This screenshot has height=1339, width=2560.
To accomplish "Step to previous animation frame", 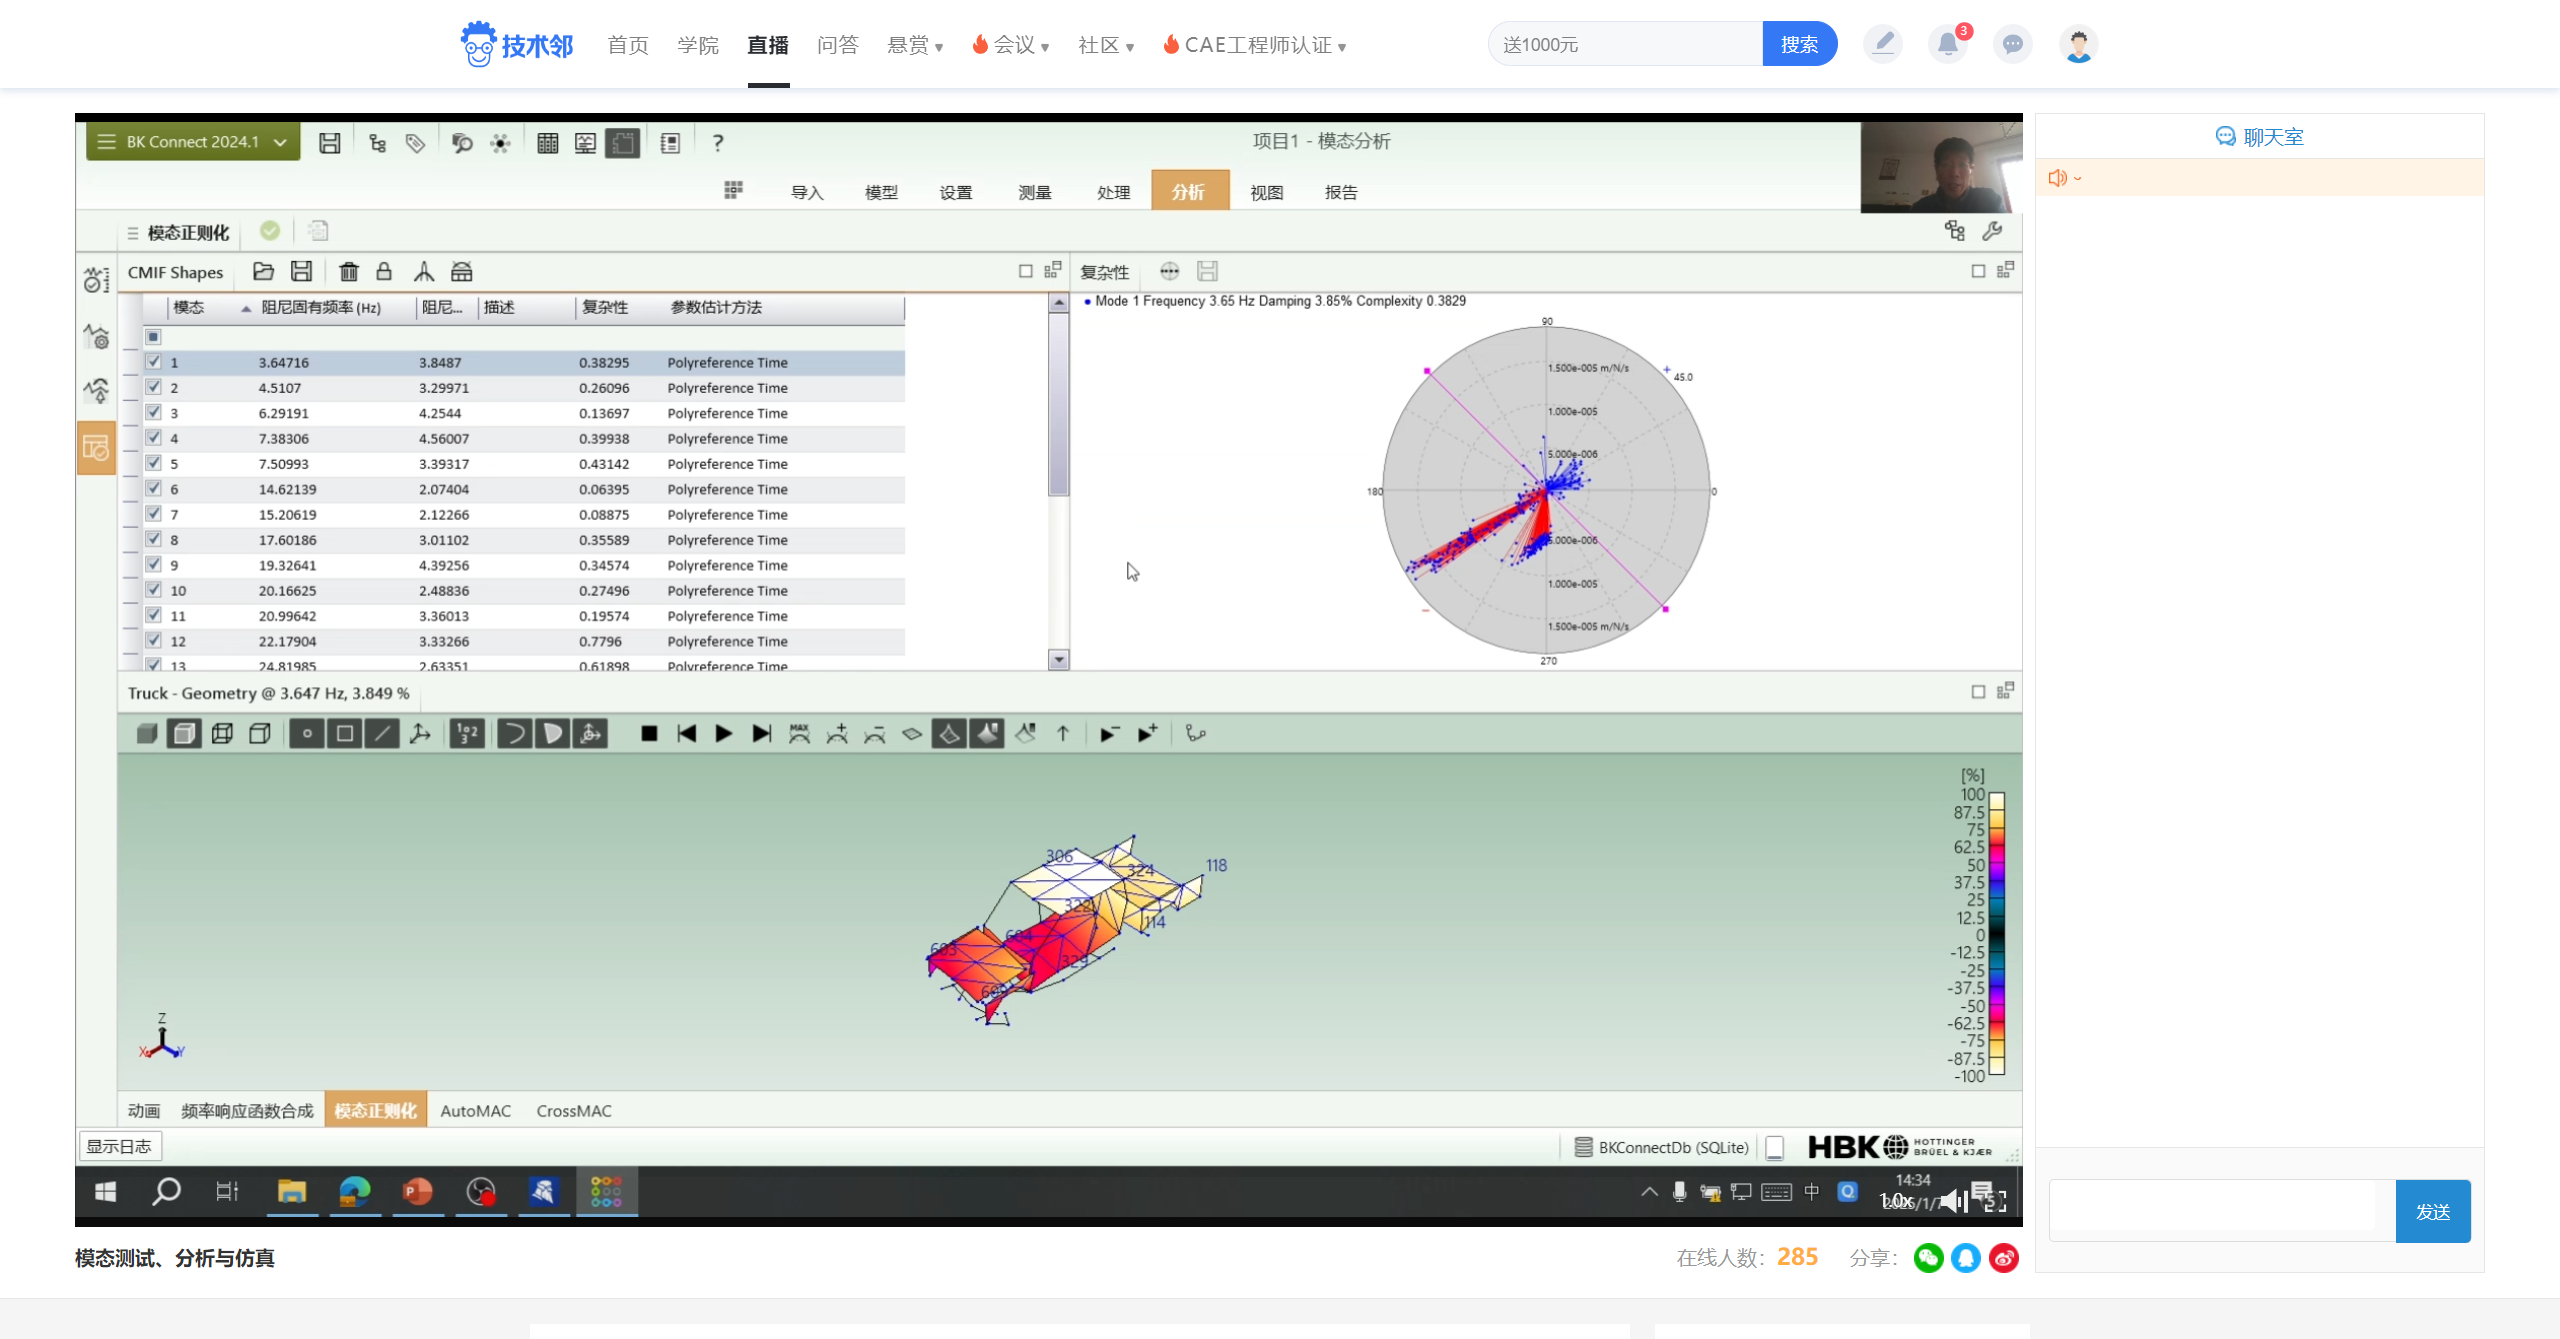I will coord(686,734).
